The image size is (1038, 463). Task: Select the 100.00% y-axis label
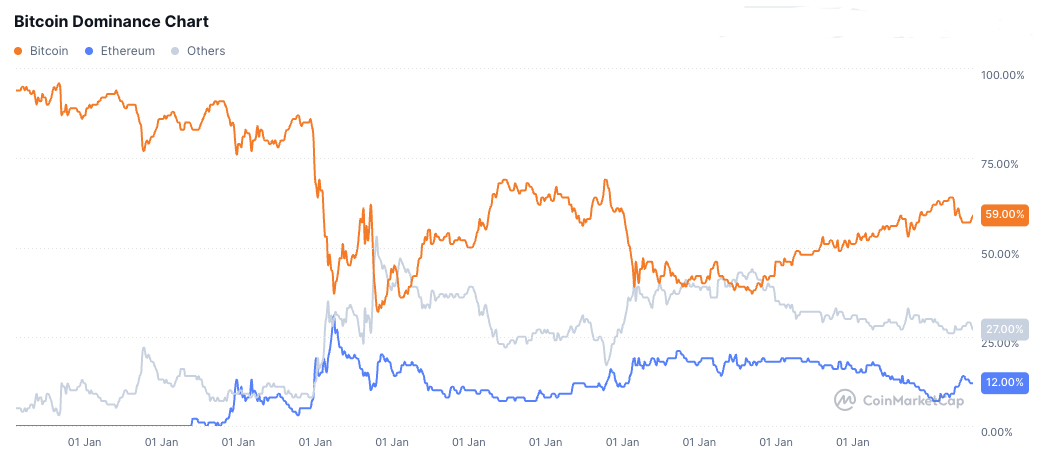coord(1002,76)
